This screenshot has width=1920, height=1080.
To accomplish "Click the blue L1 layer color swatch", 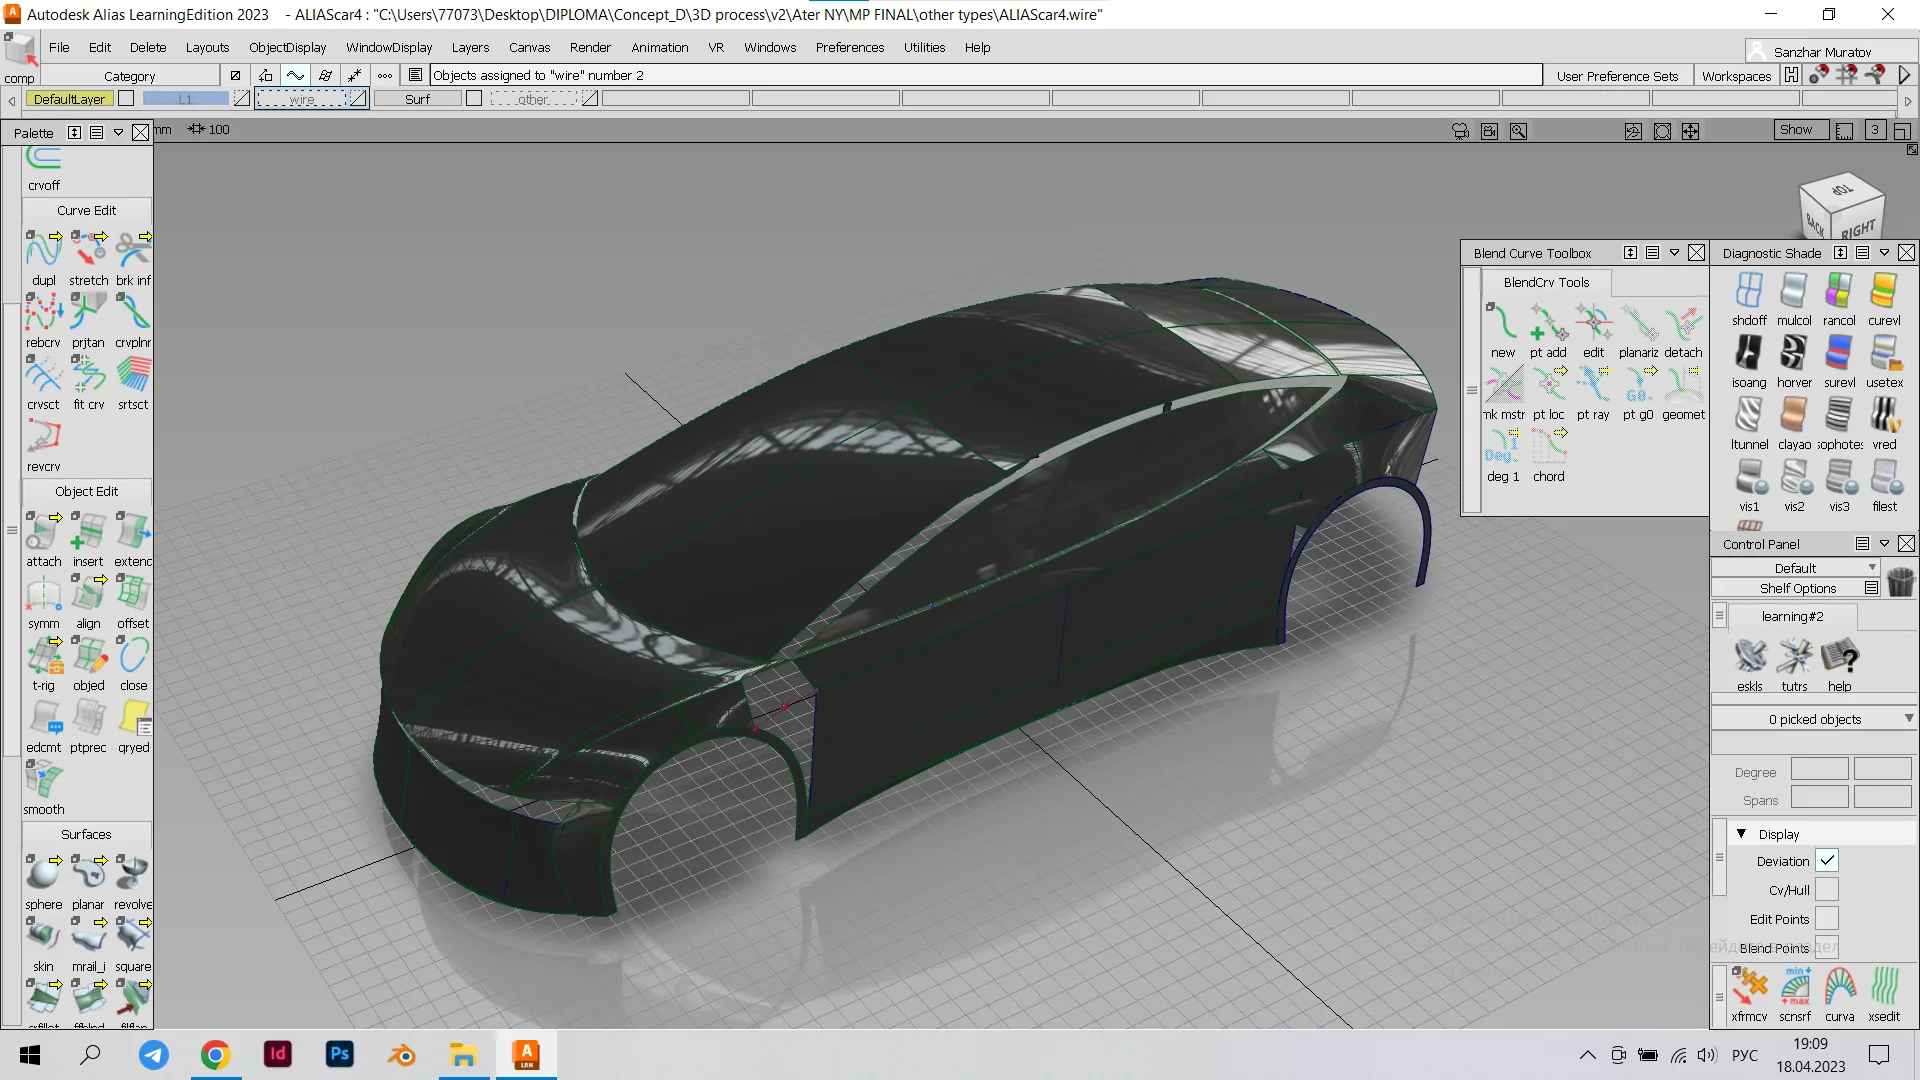I will pos(185,99).
